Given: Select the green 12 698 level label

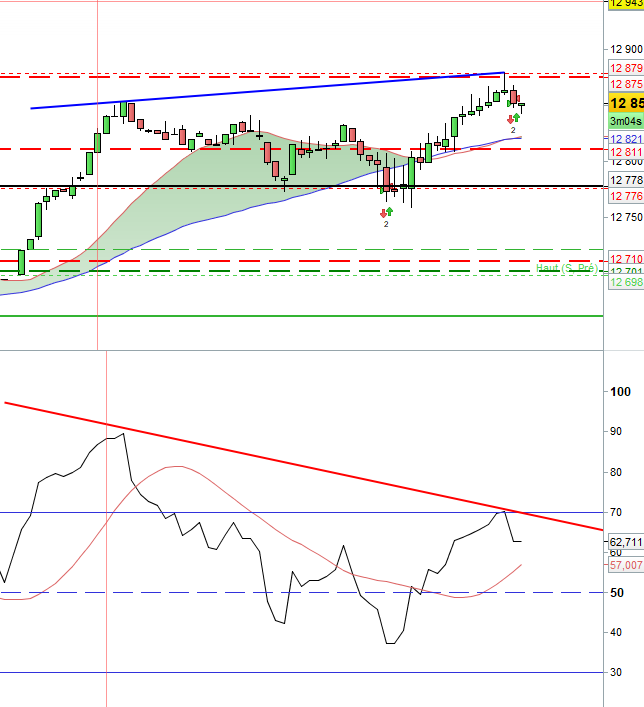Looking at the screenshot, I should 626,282.
